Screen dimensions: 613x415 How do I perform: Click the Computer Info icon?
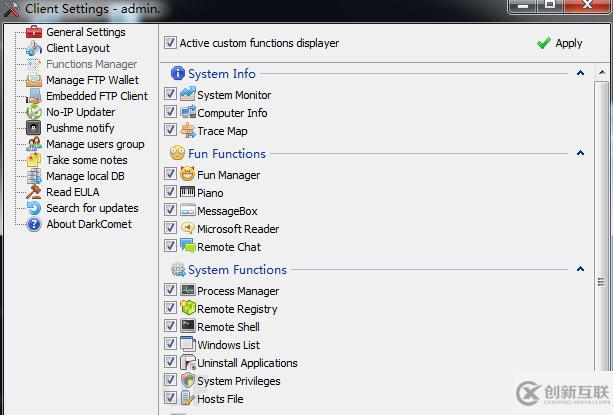click(188, 112)
